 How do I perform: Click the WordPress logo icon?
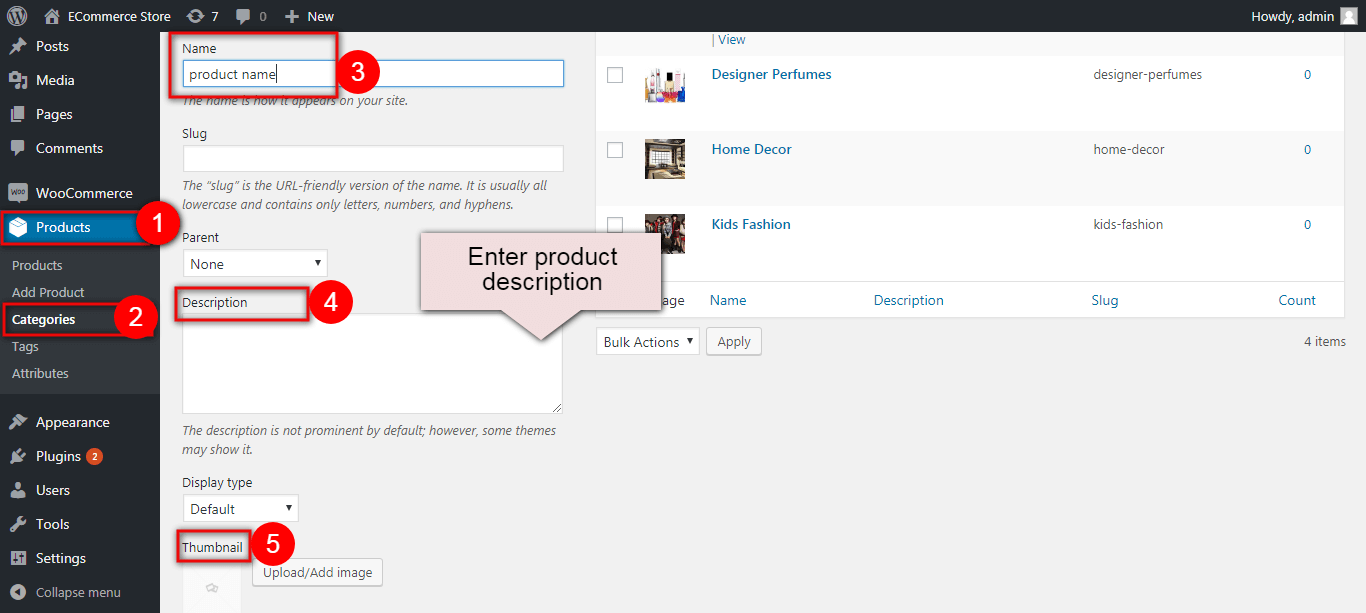(x=16, y=16)
